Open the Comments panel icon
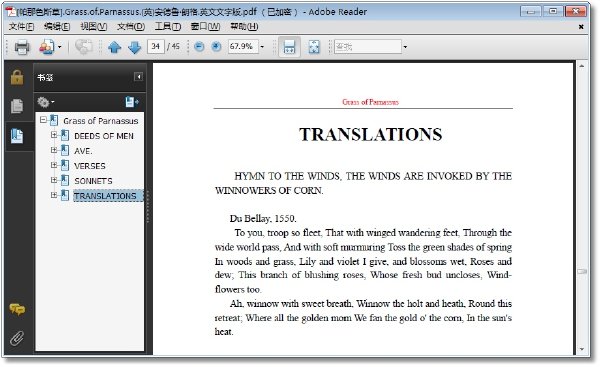The height and width of the screenshot is (367, 600). click(x=17, y=309)
